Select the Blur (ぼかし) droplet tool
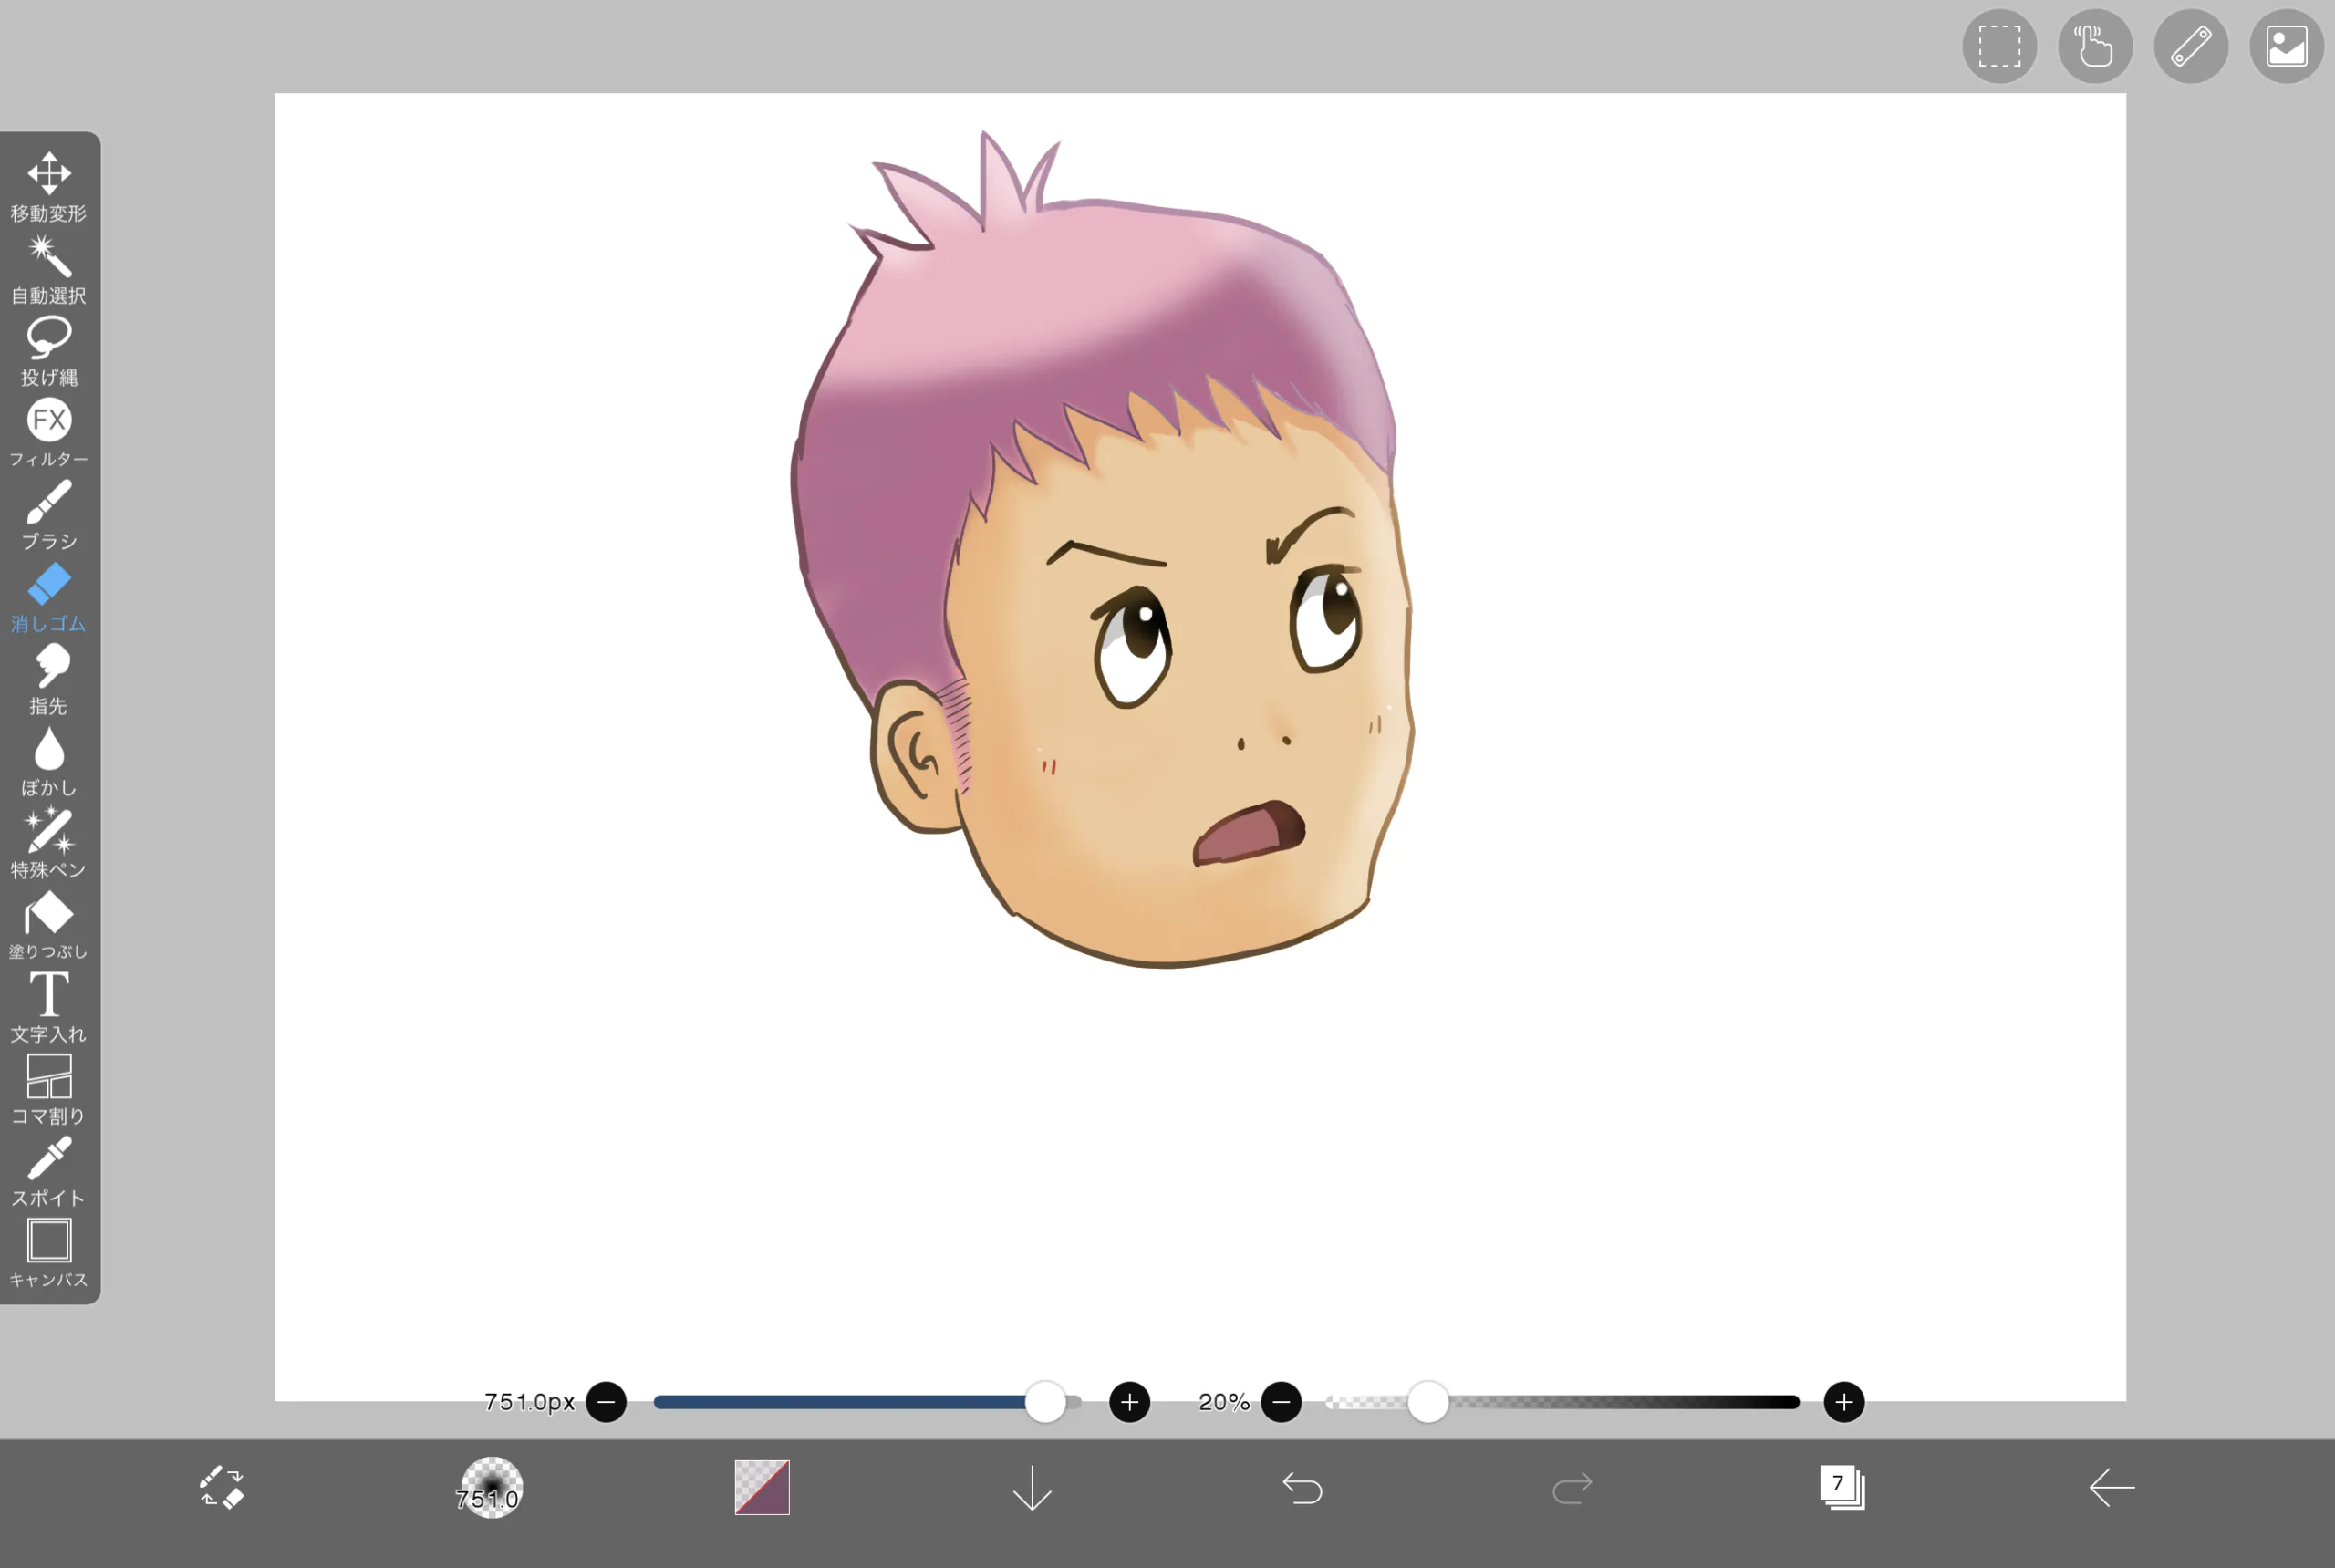Viewport: 2335px width, 1568px height. point(48,760)
